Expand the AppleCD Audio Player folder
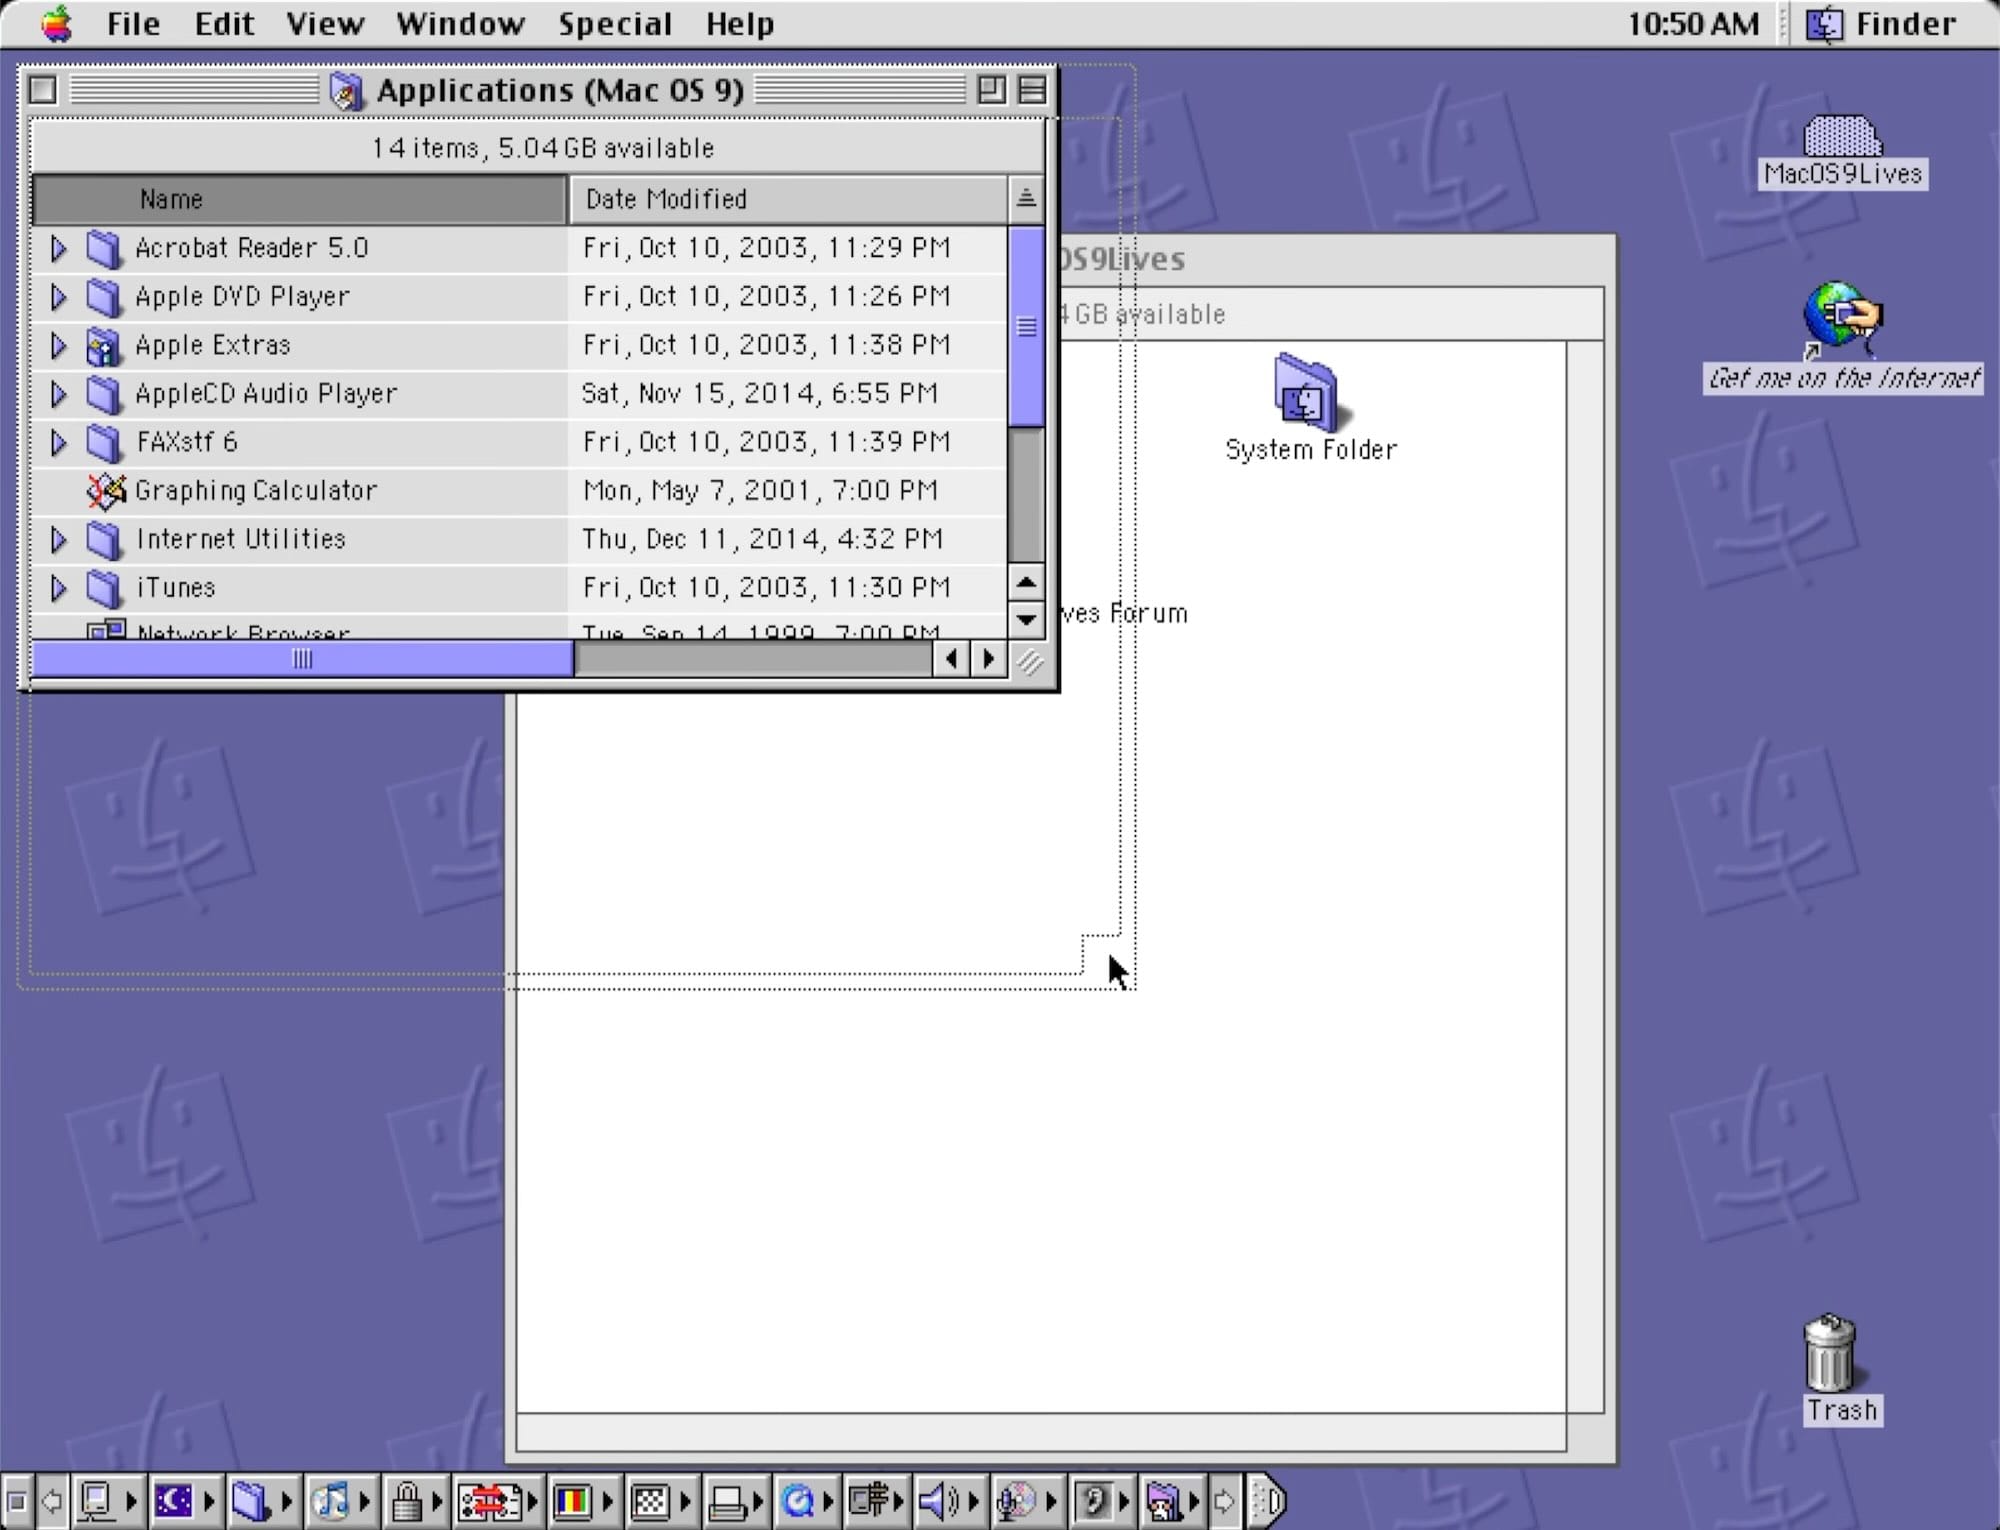This screenshot has width=2000, height=1530. (58, 394)
